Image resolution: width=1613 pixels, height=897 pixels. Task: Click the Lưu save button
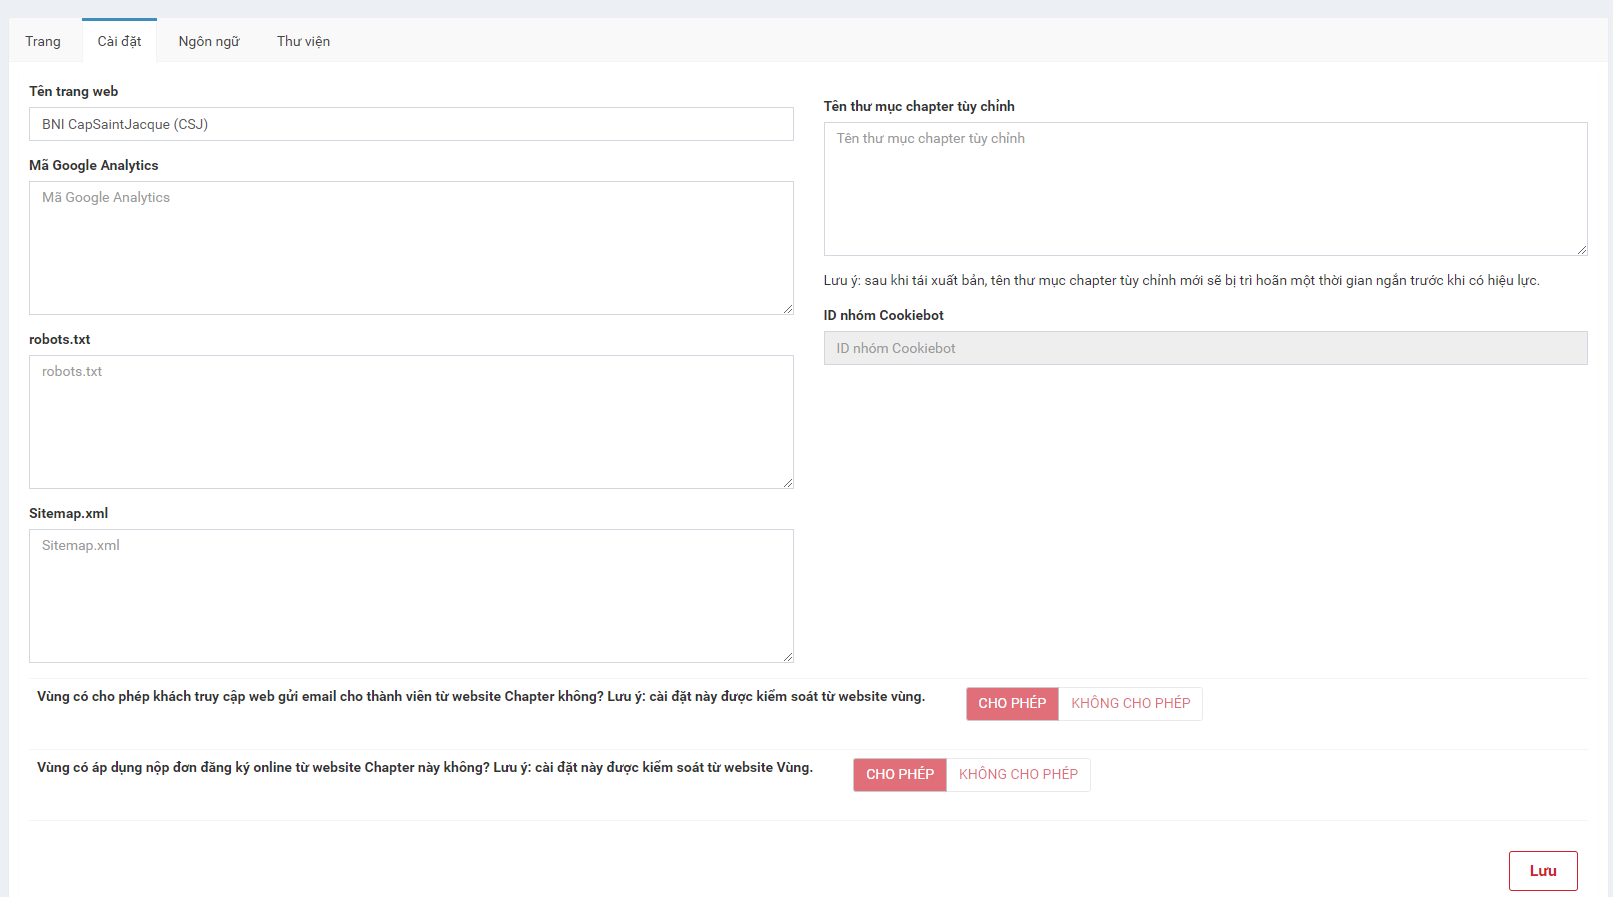1542,871
